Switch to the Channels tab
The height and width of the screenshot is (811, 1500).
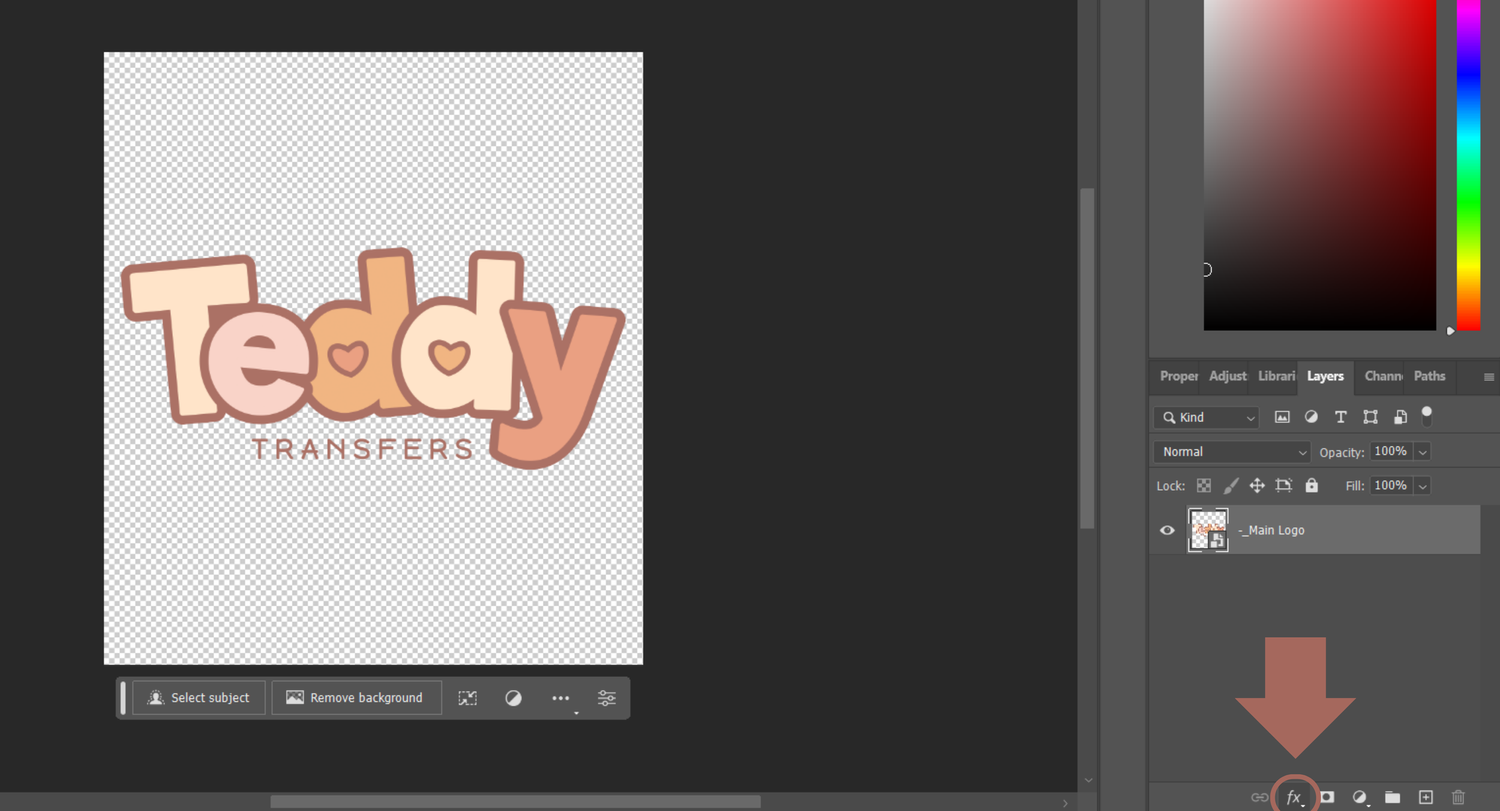pyautogui.click(x=1383, y=376)
